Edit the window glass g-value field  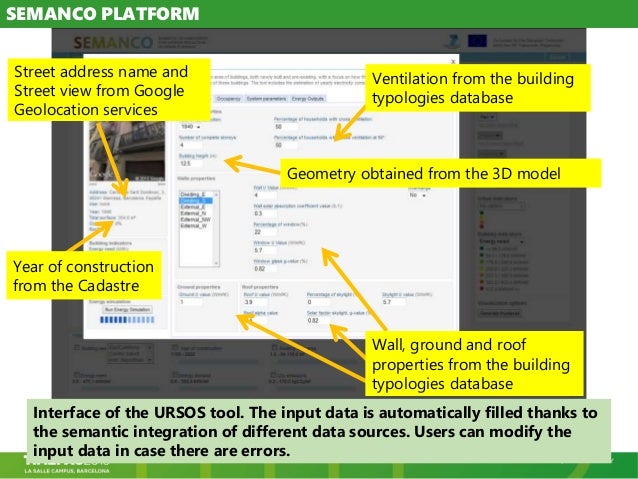click(265, 269)
